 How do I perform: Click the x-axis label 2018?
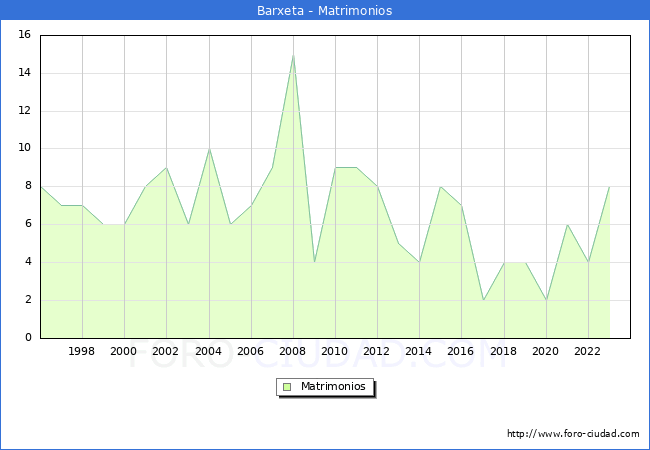(504, 351)
